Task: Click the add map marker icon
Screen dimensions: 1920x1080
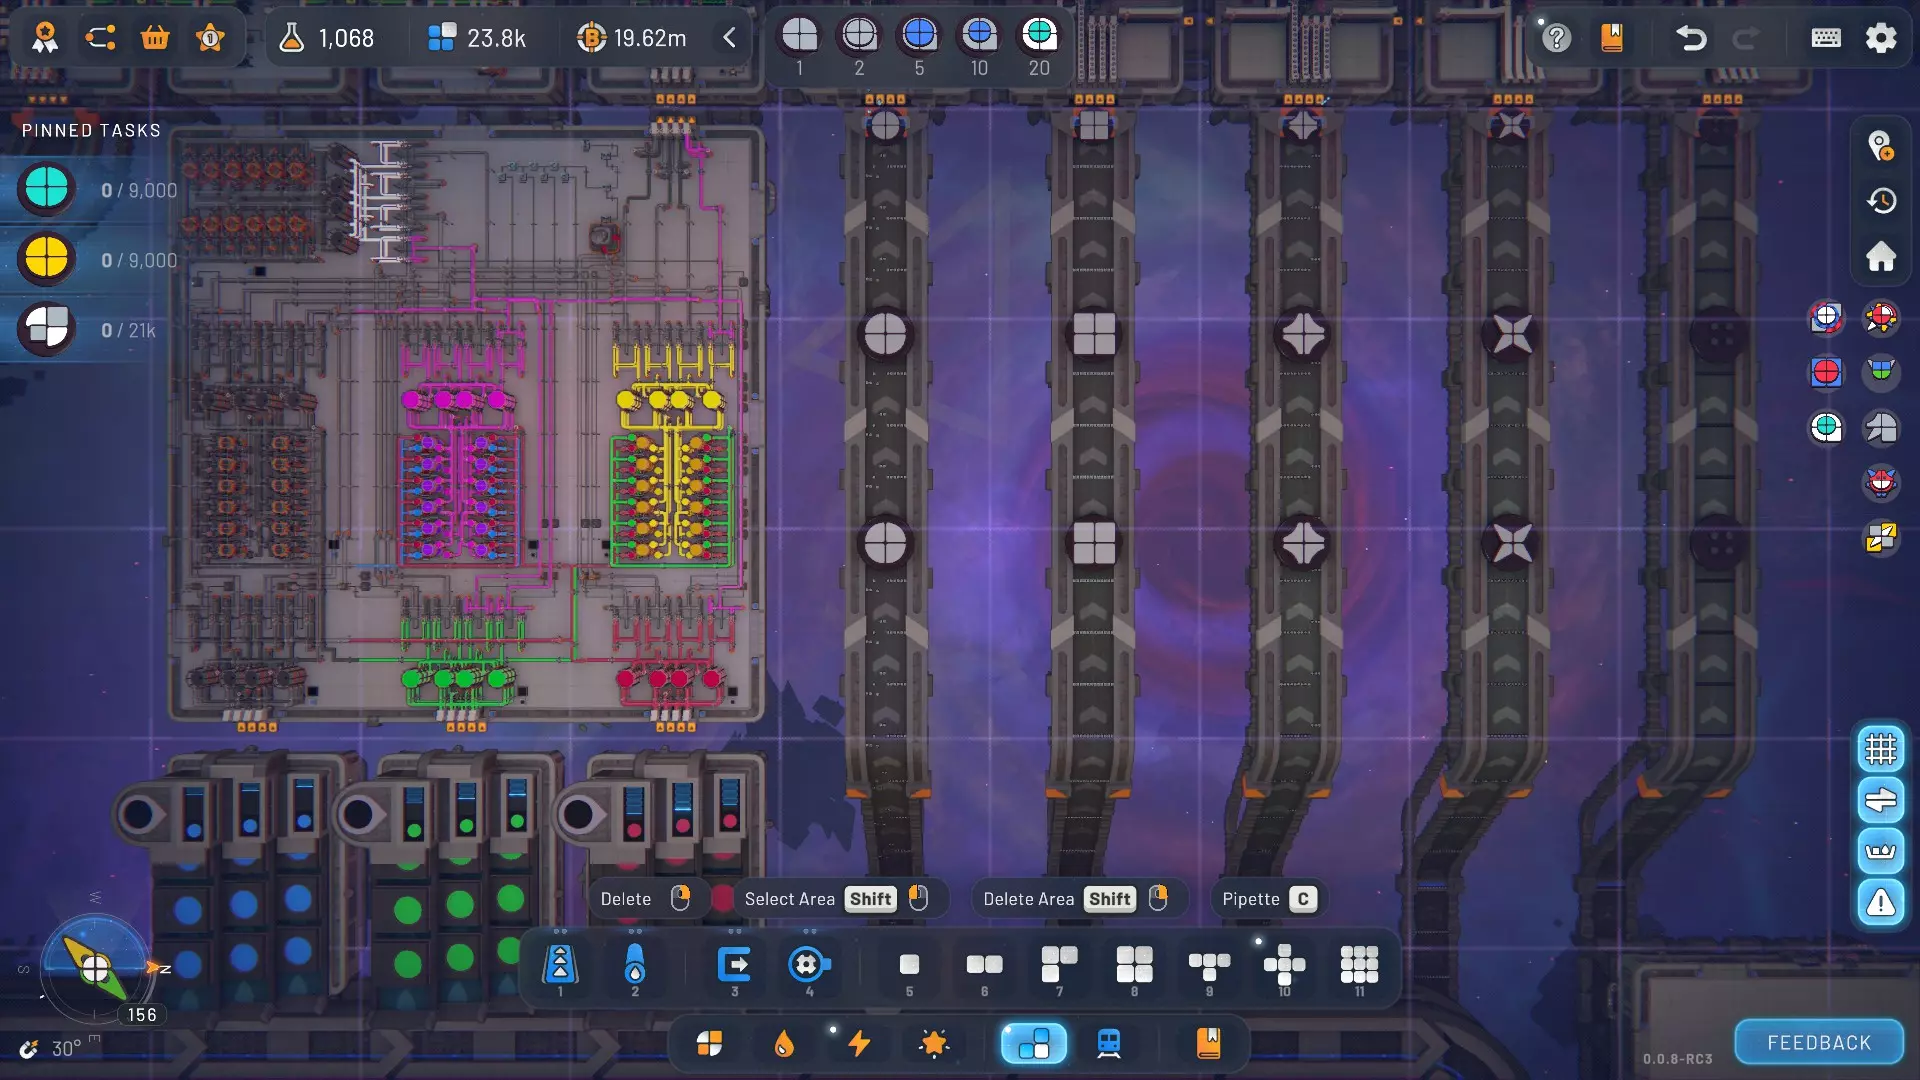Action: tap(1880, 146)
